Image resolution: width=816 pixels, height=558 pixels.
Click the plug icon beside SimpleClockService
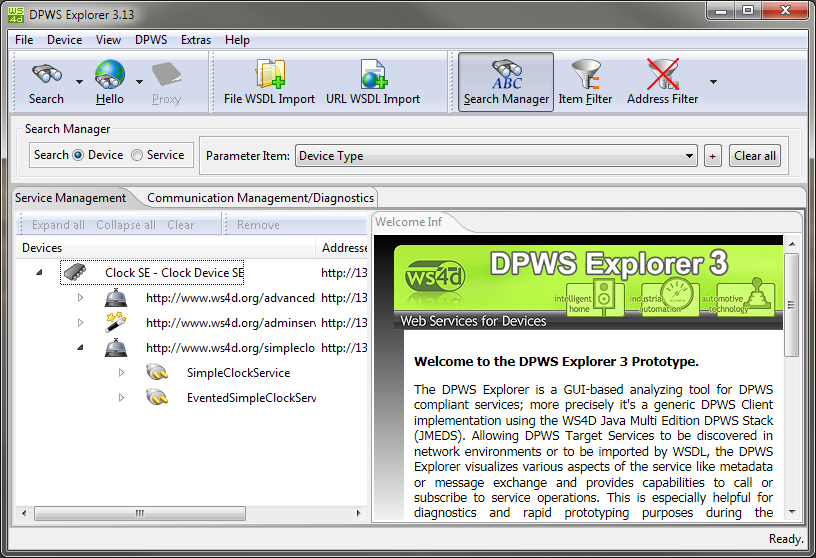[157, 372]
